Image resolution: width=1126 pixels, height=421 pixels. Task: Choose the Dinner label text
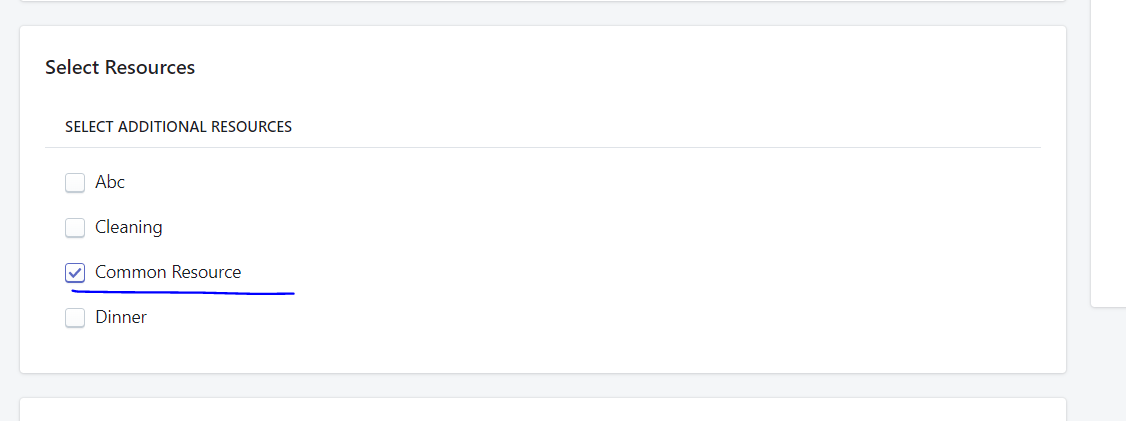[121, 317]
